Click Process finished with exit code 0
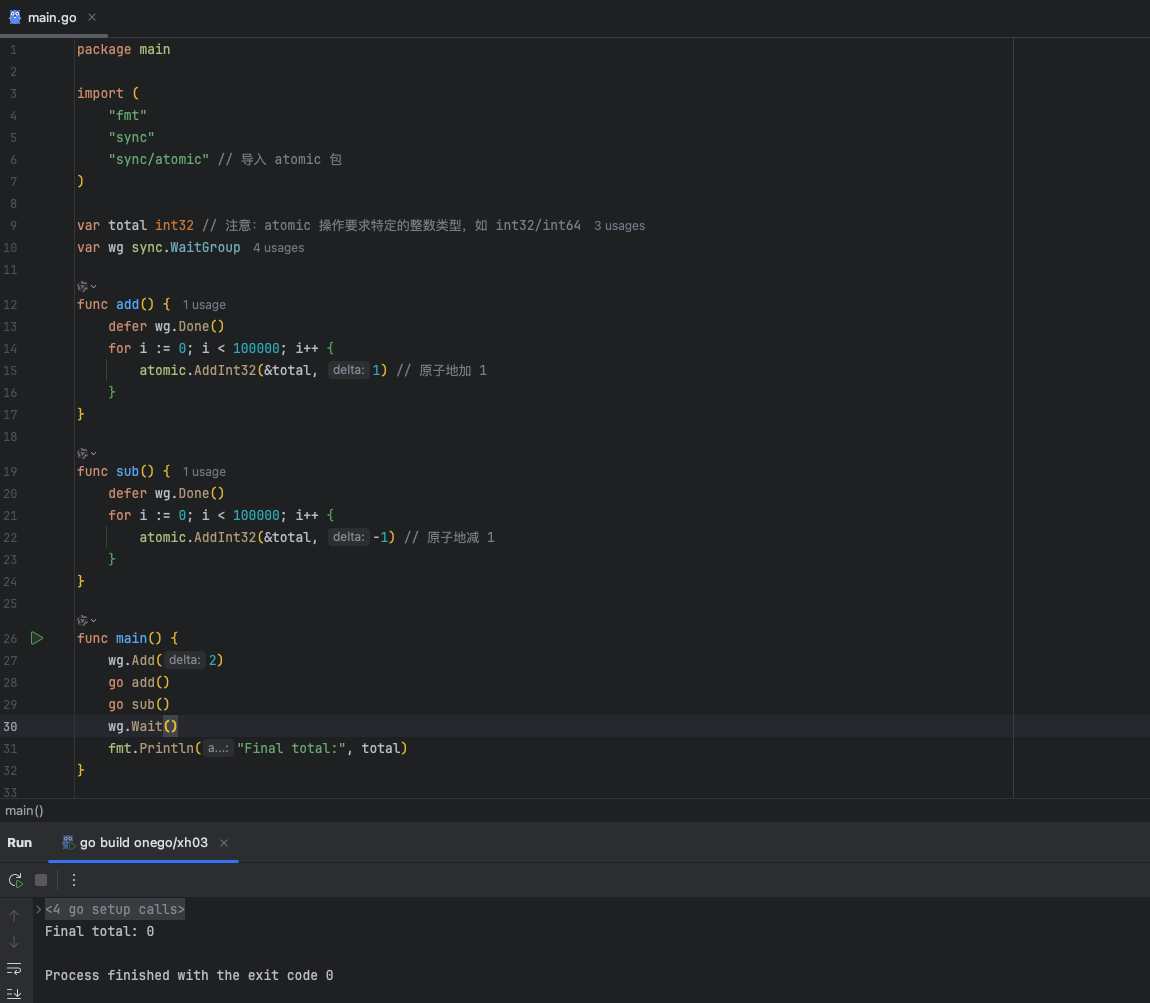 click(x=188, y=975)
